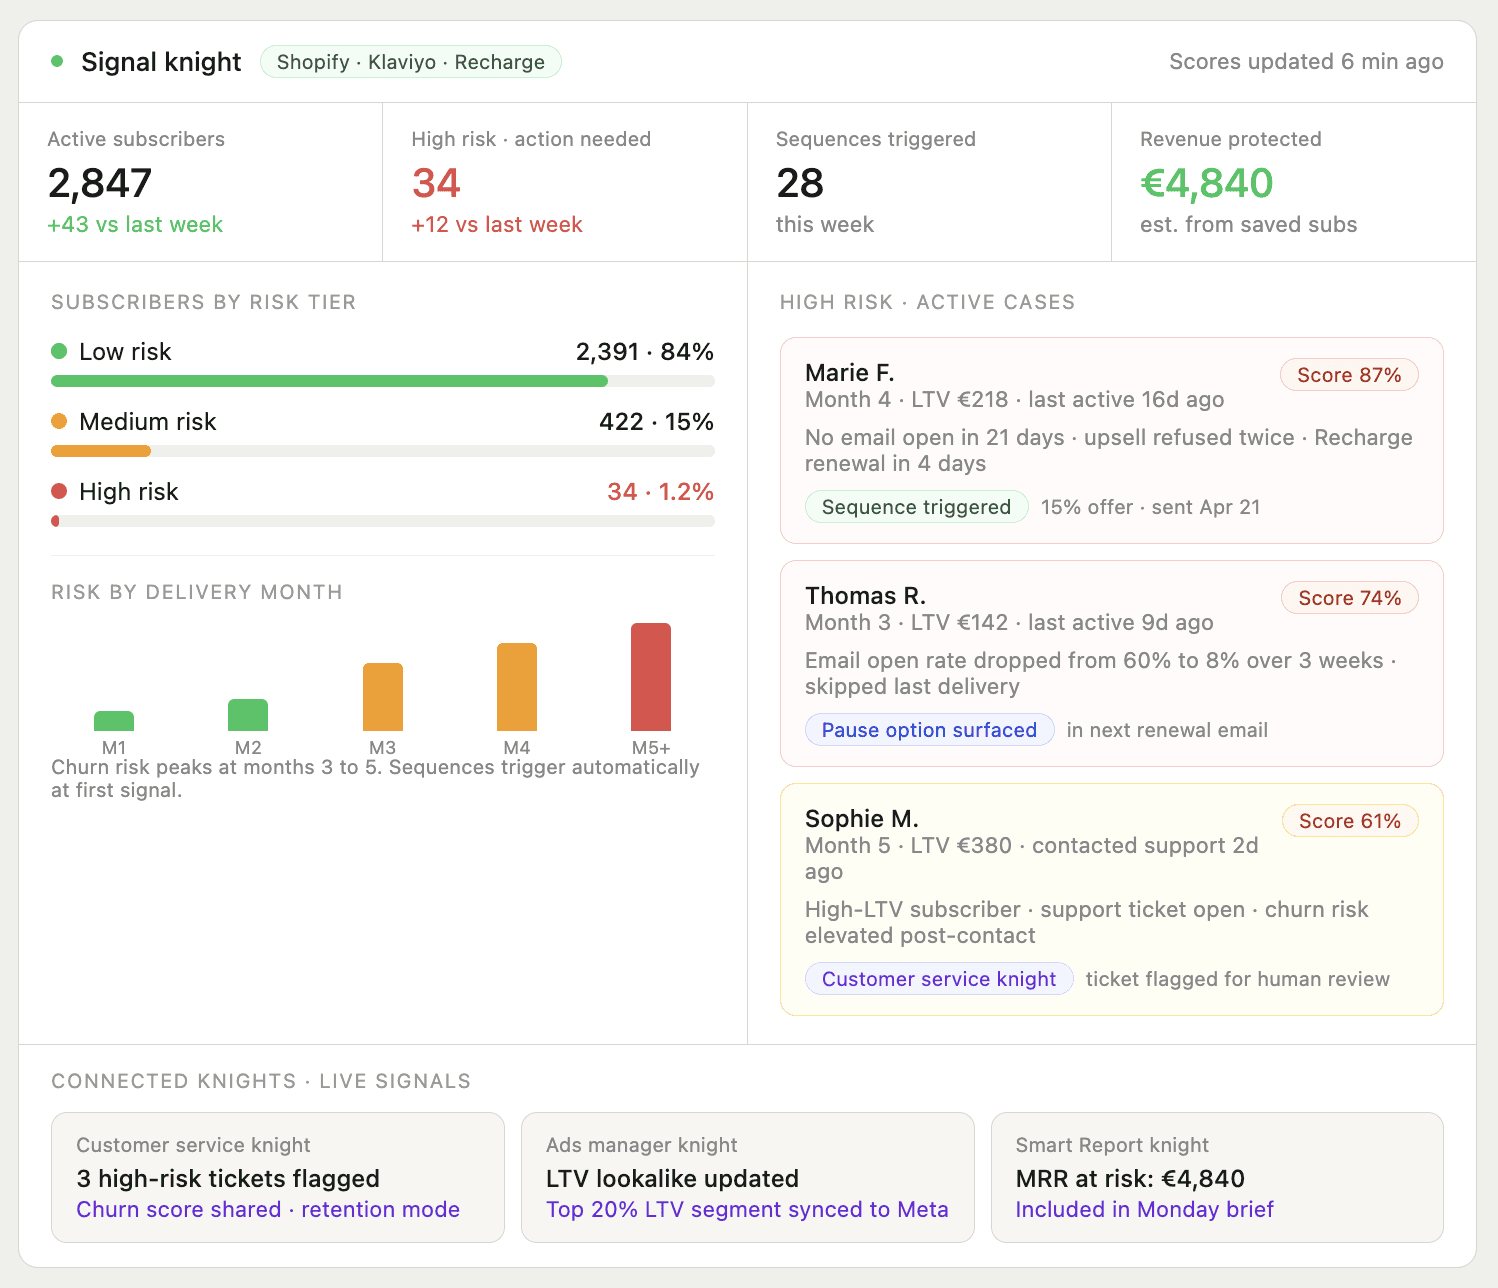The height and width of the screenshot is (1288, 1498).
Task: Click Marie F.'s Score 87% badge
Action: coord(1349,374)
